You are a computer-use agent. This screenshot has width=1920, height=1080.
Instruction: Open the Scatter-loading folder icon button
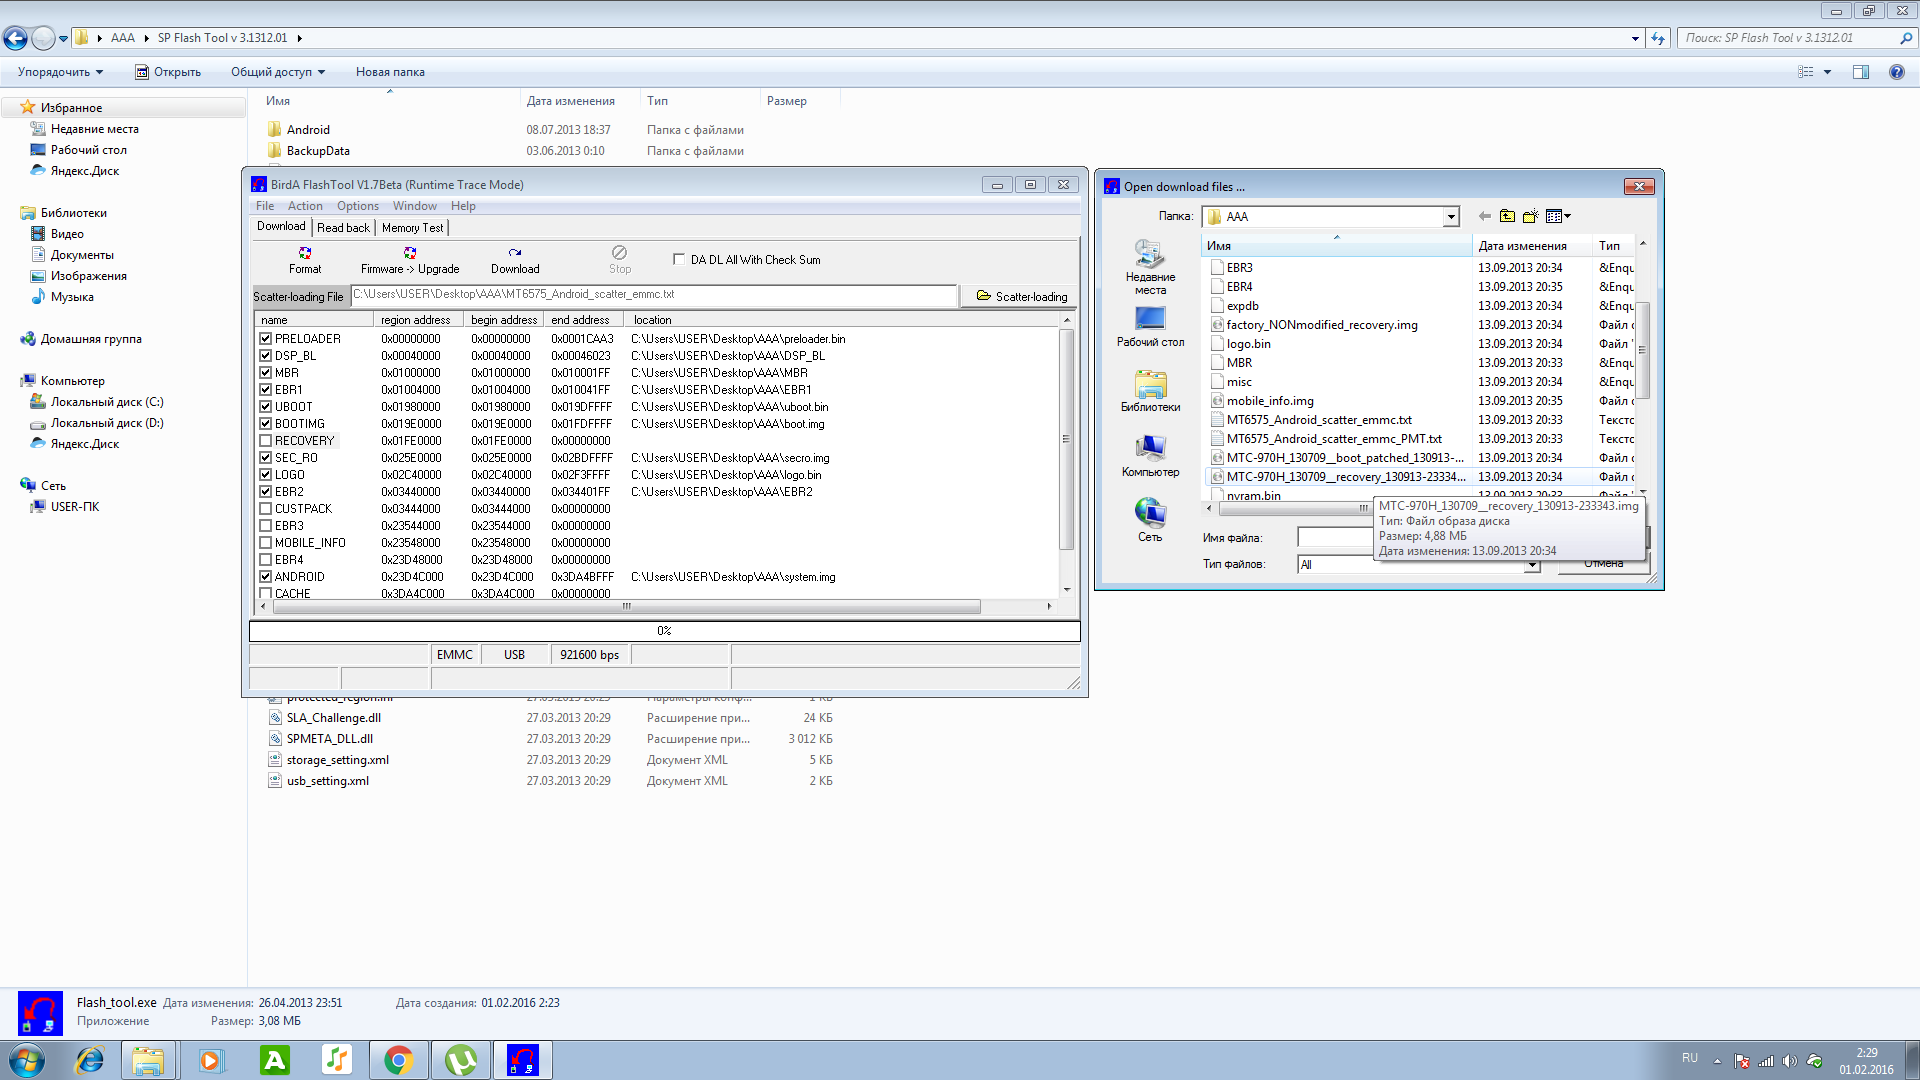(x=1021, y=296)
